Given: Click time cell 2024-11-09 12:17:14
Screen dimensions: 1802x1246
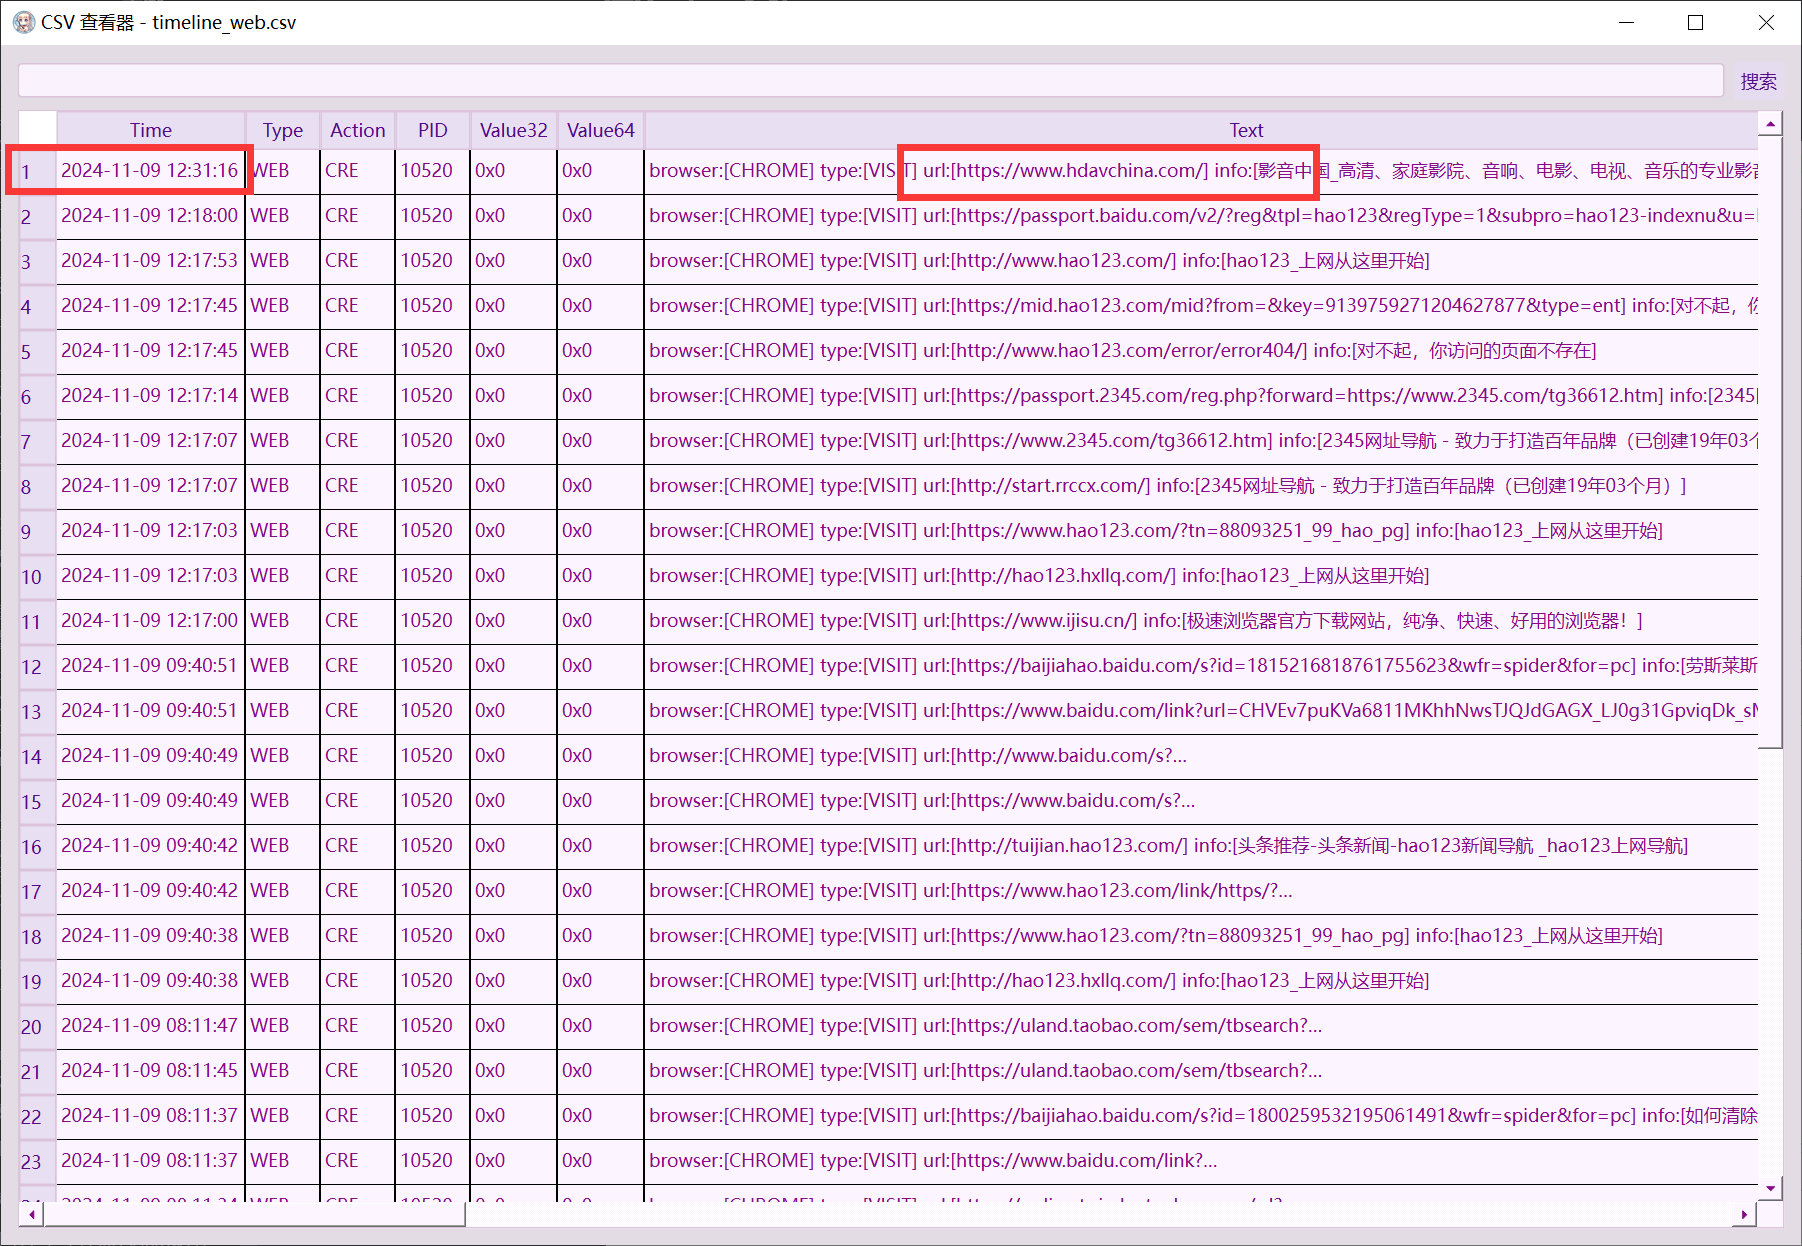Looking at the screenshot, I should [x=151, y=396].
